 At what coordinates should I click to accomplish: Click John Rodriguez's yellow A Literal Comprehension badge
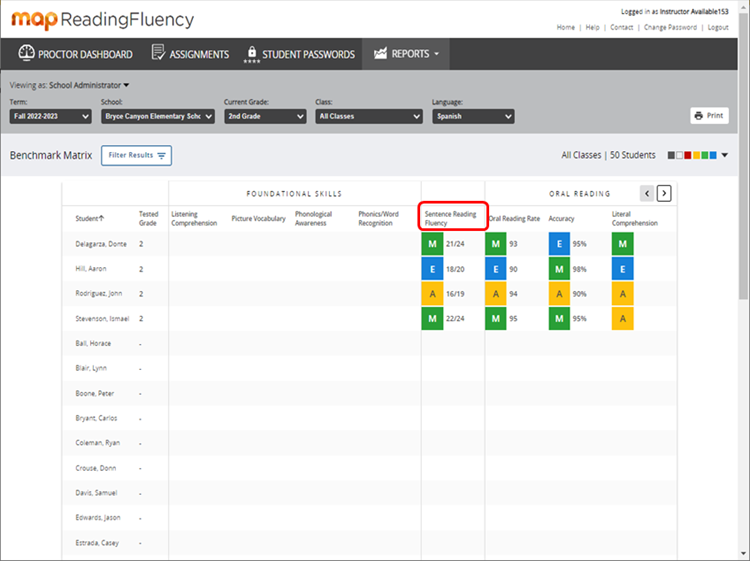[x=622, y=293]
